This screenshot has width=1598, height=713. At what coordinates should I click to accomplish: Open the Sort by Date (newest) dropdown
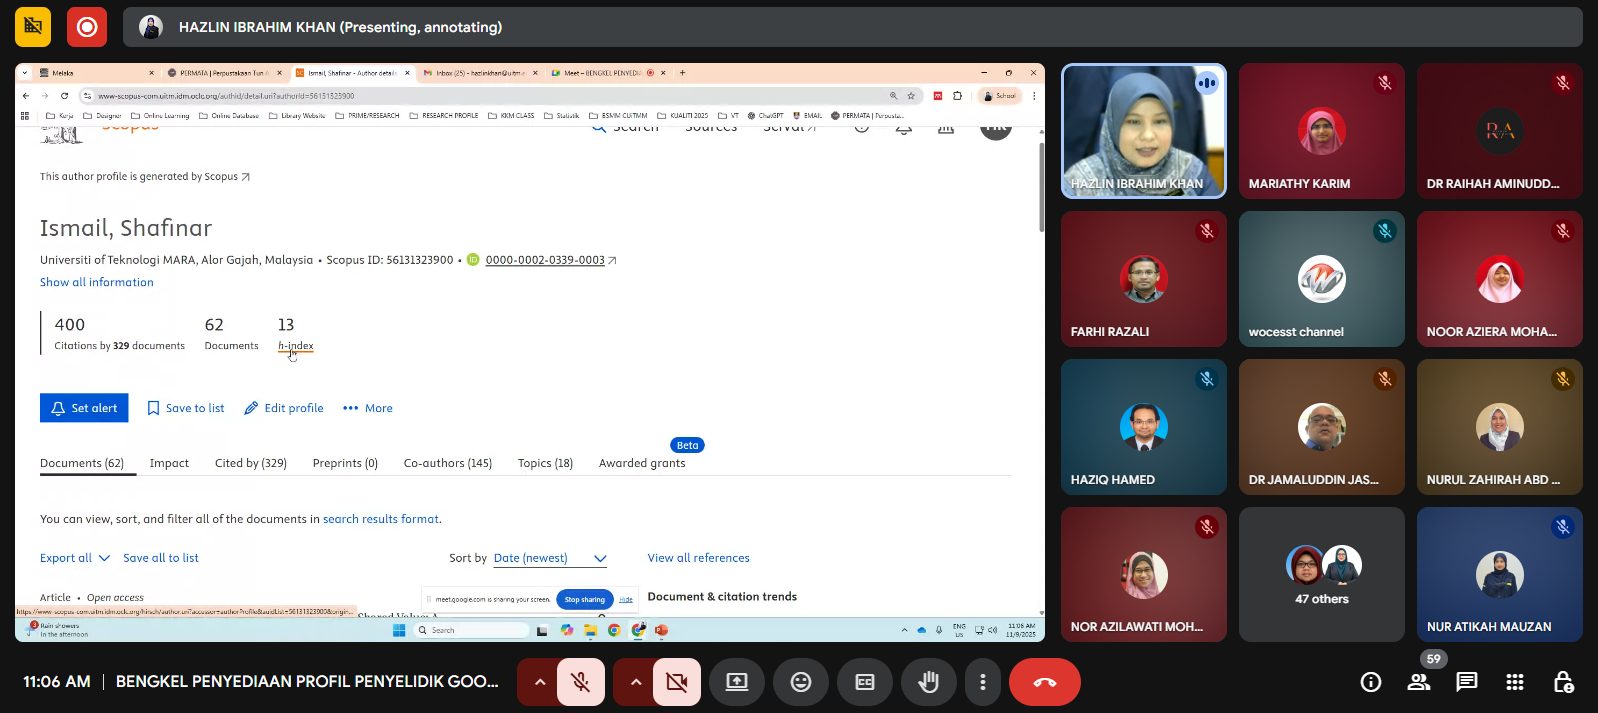tap(549, 558)
